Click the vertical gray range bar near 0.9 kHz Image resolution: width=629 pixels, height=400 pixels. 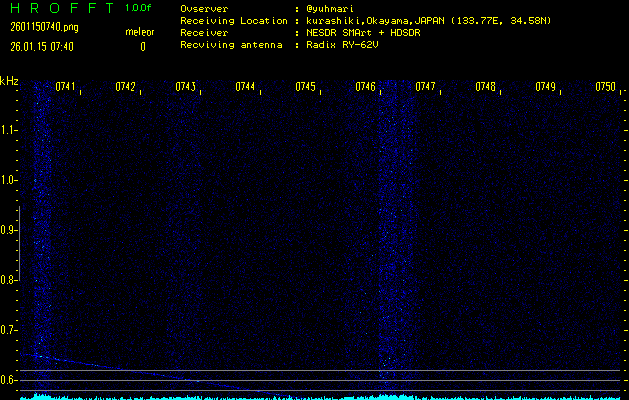click(19, 243)
